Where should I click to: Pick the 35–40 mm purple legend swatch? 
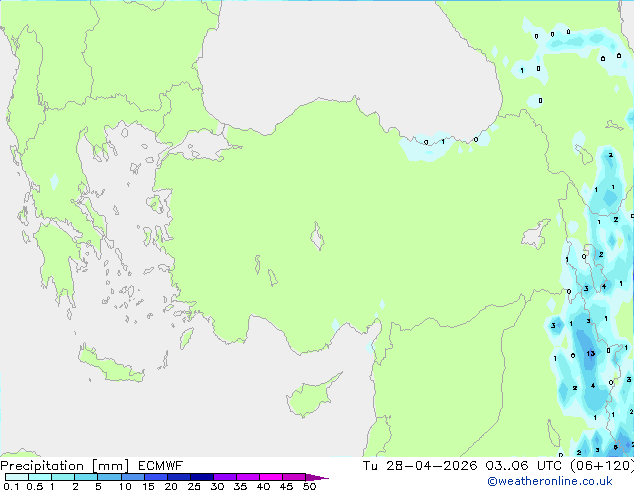coord(248,477)
